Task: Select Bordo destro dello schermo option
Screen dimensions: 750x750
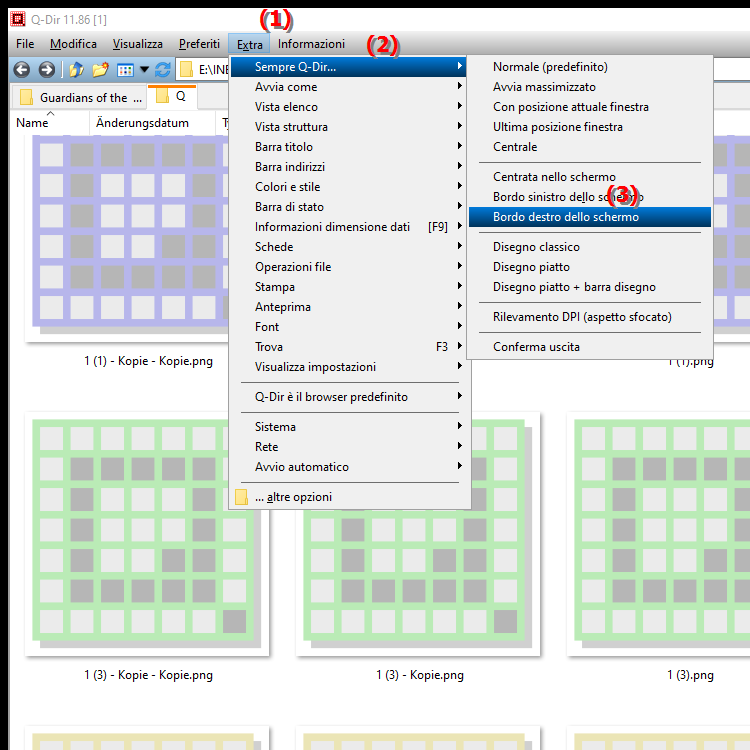Action: pyautogui.click(x=590, y=217)
